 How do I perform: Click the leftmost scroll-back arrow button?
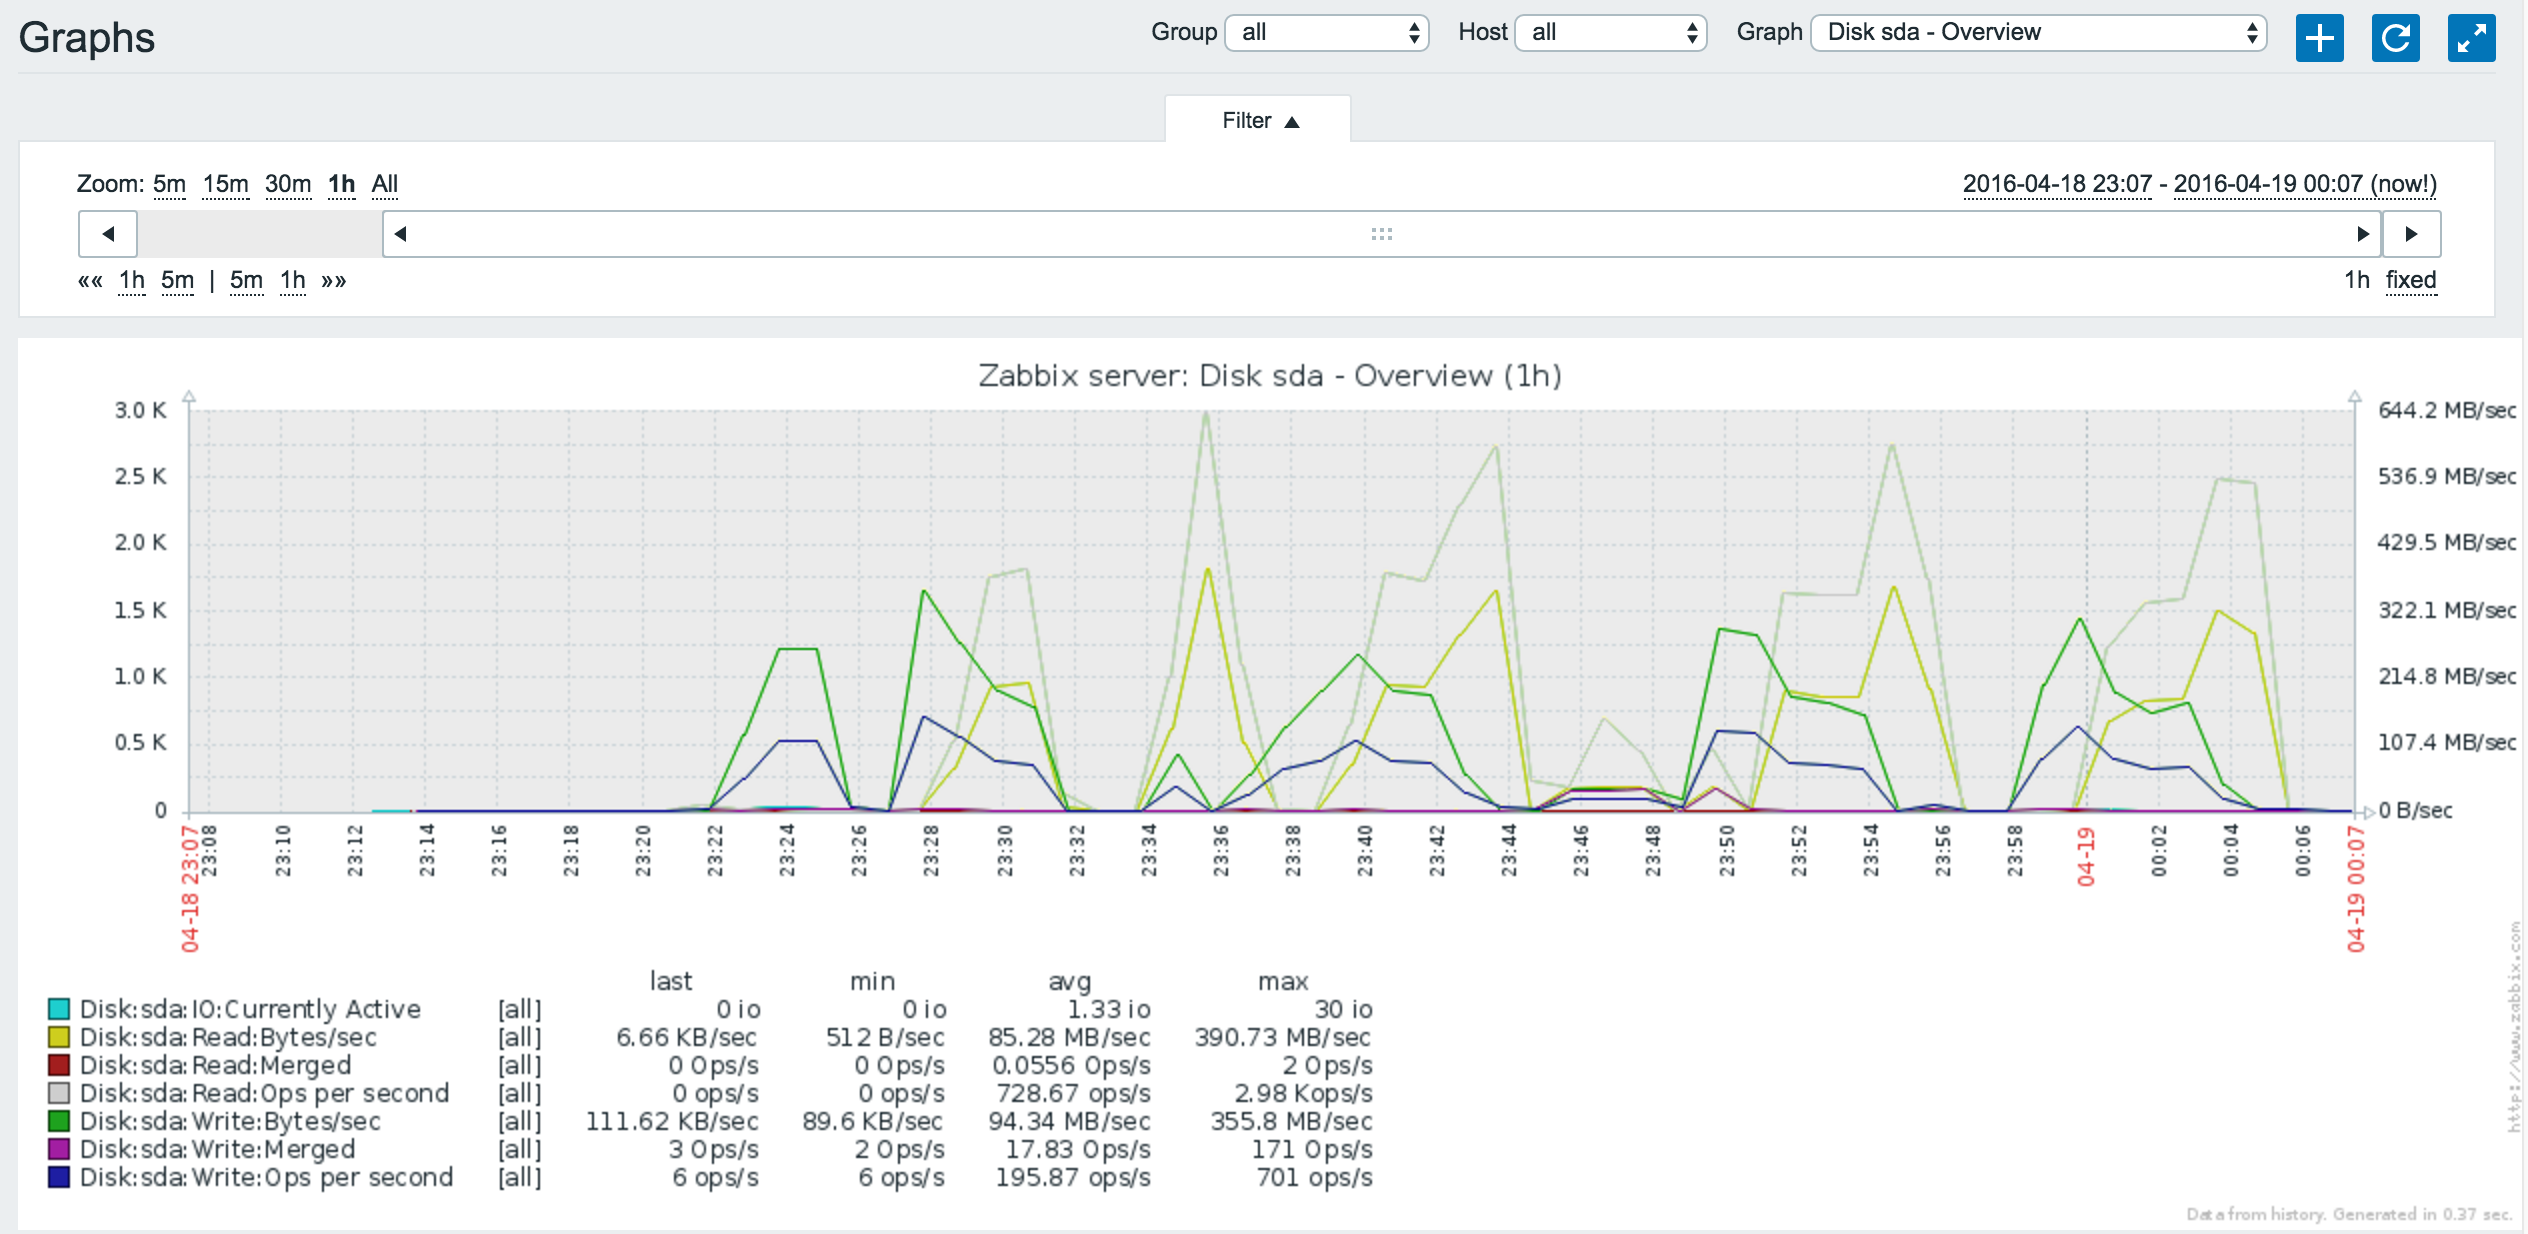[x=108, y=234]
